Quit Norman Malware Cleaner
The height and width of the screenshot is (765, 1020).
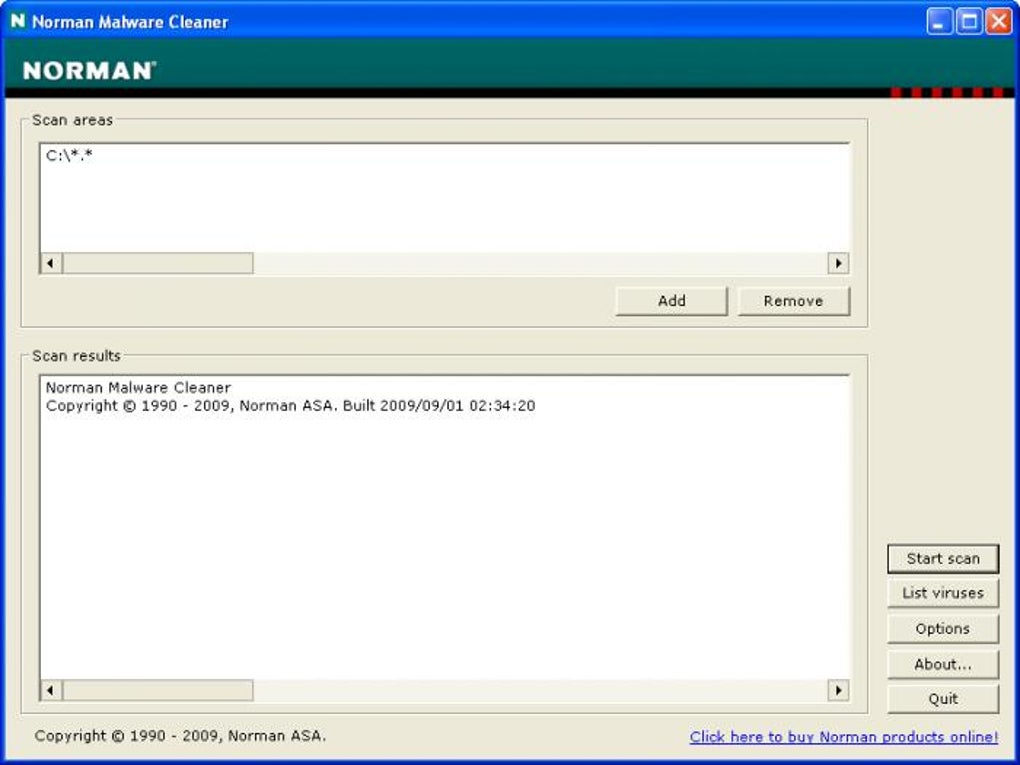(943, 699)
